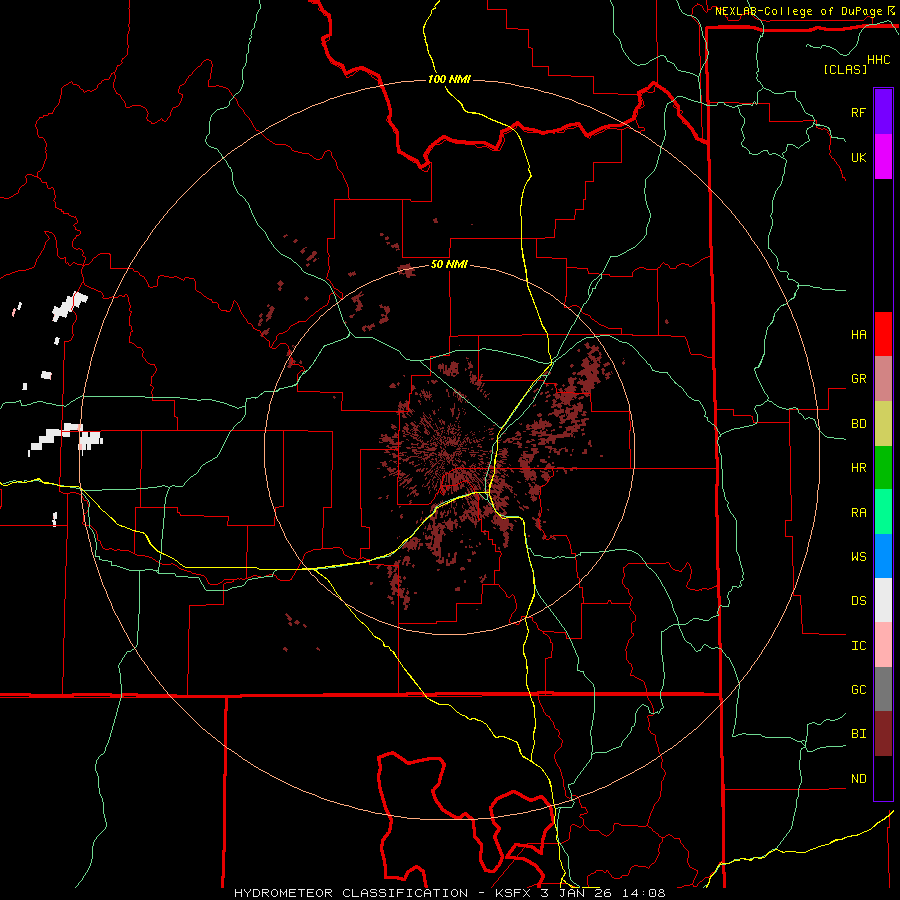Pick the yellow BD legend color swatch
The height and width of the screenshot is (900, 900).
pyautogui.click(x=883, y=424)
